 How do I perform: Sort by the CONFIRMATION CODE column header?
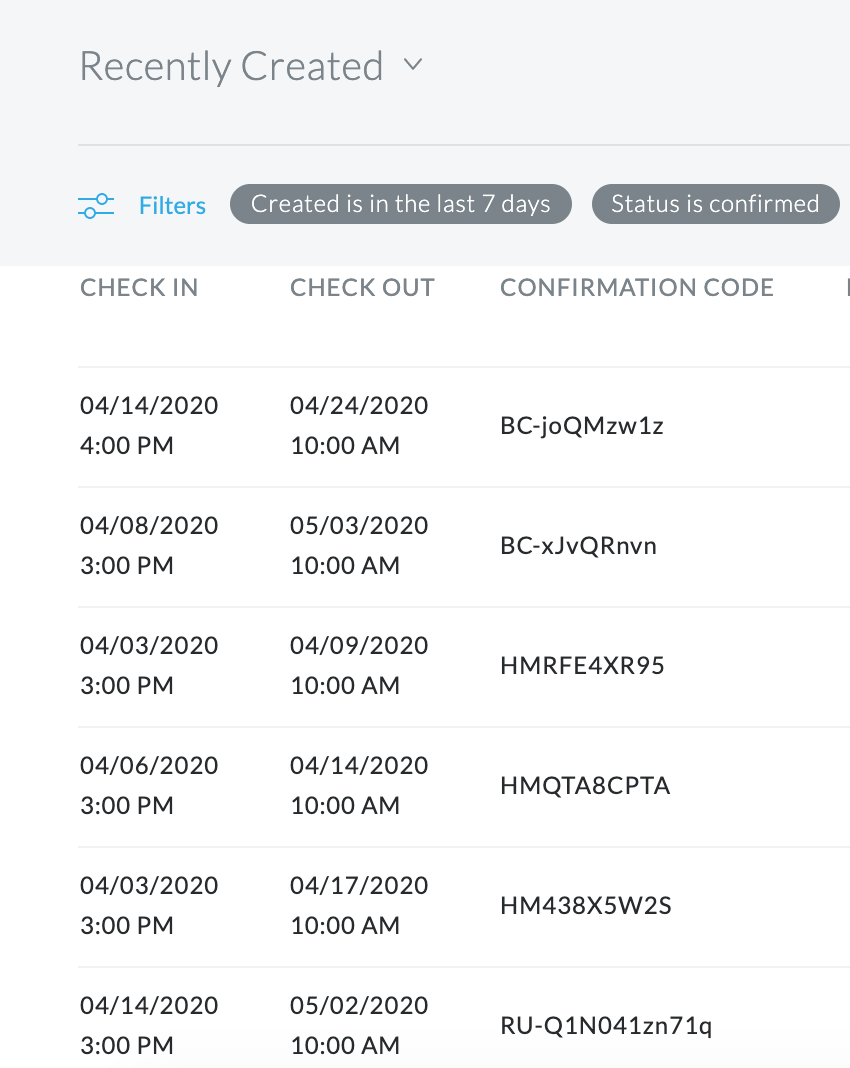click(637, 287)
